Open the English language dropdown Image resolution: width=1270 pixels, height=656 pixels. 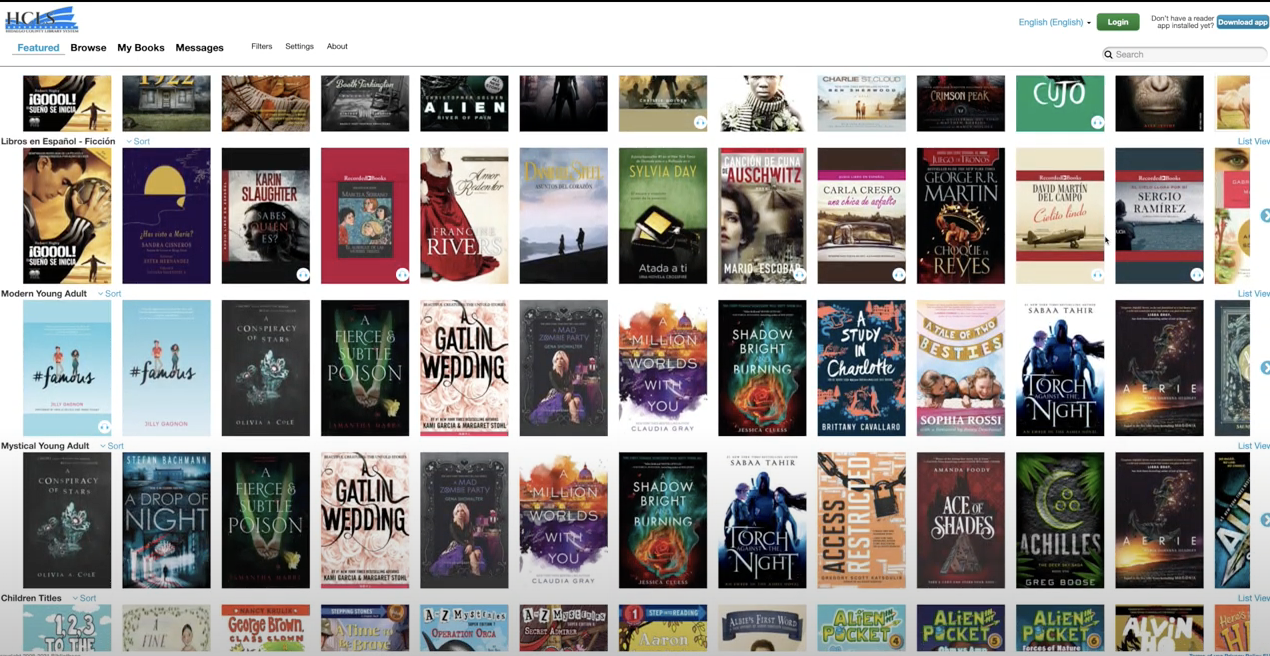(1054, 22)
